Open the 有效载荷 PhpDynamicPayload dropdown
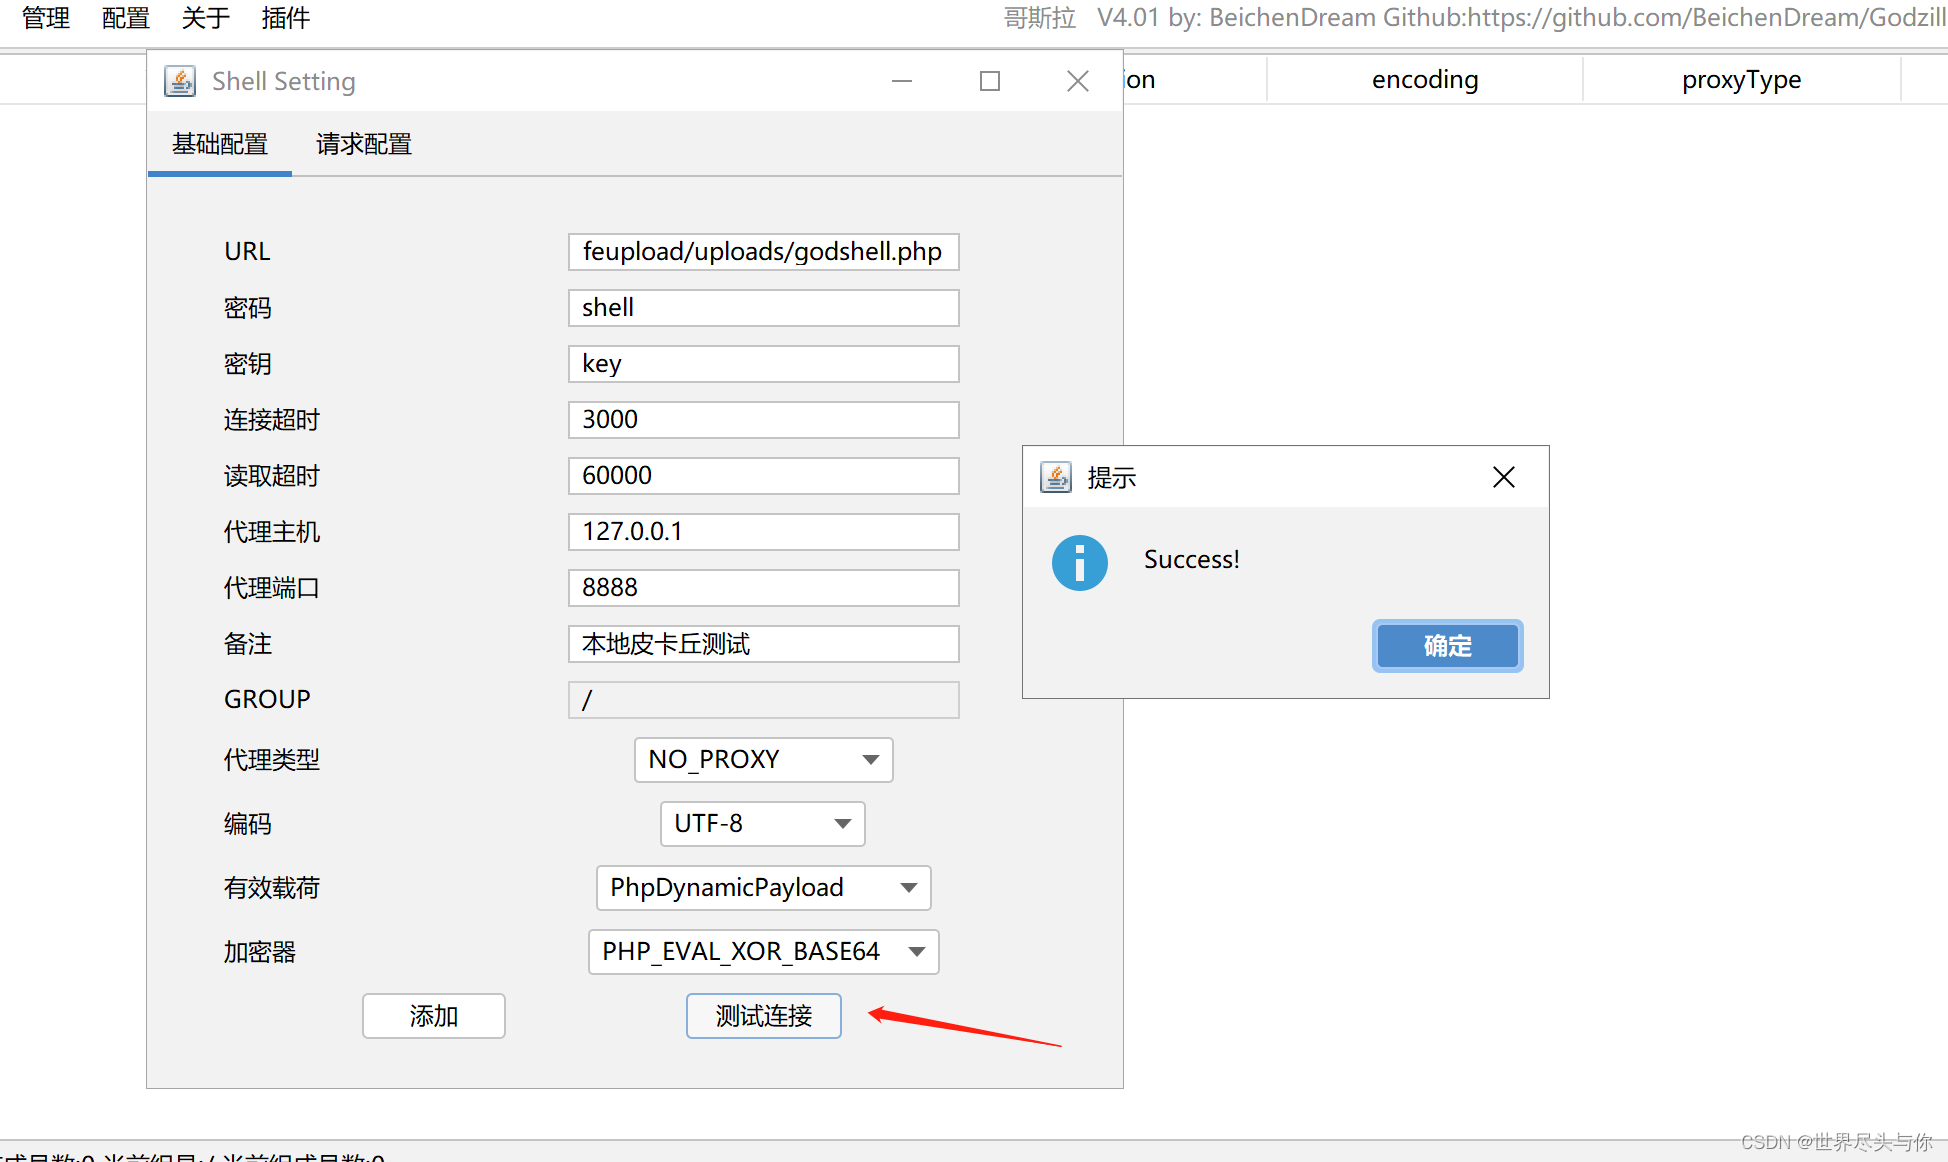1948x1162 pixels. 764,888
